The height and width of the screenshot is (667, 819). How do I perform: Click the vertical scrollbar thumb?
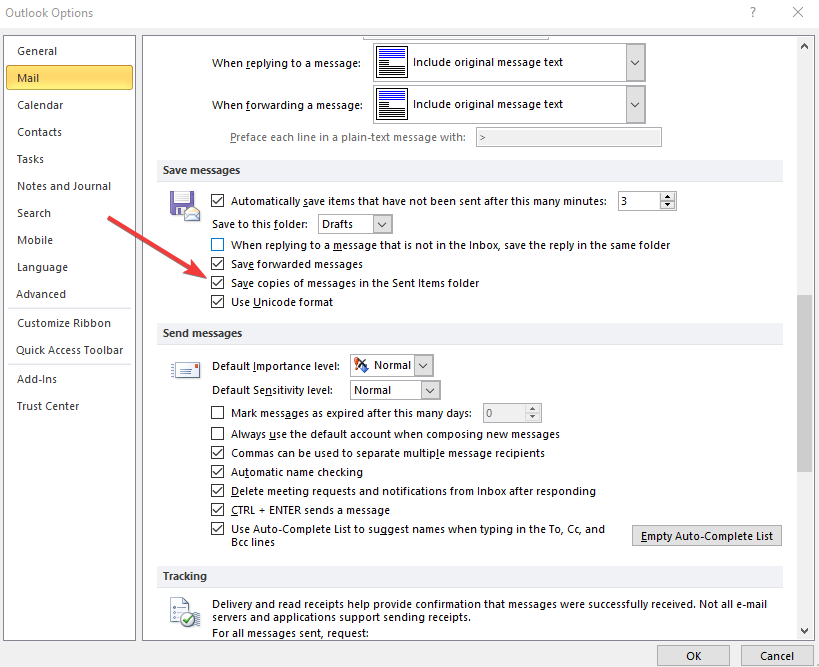point(804,383)
